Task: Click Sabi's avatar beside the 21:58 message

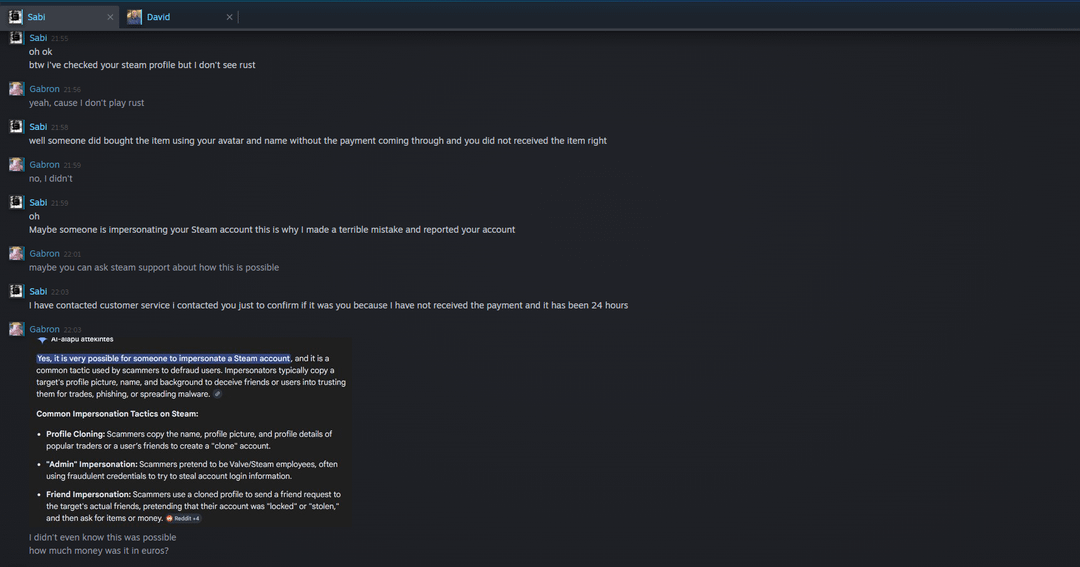Action: tap(16, 127)
